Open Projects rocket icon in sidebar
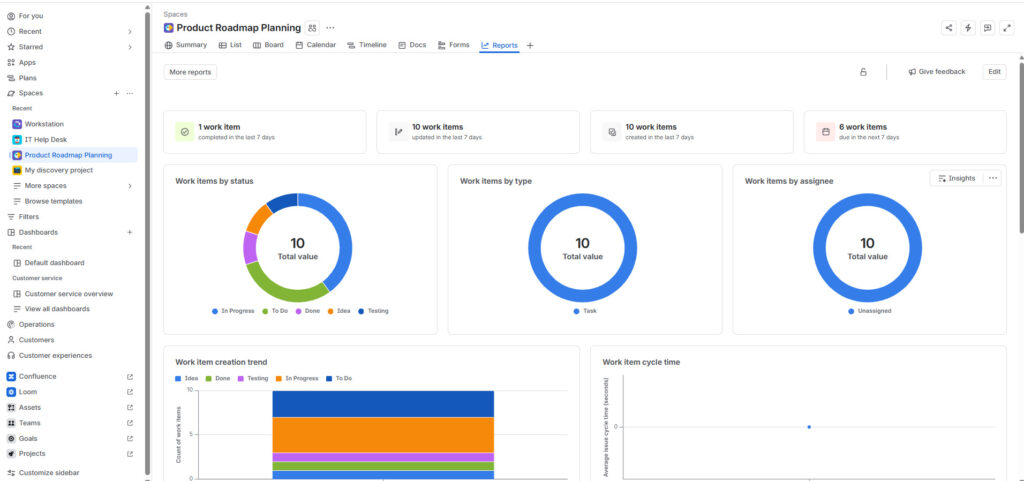1024x481 pixels. pos(10,454)
